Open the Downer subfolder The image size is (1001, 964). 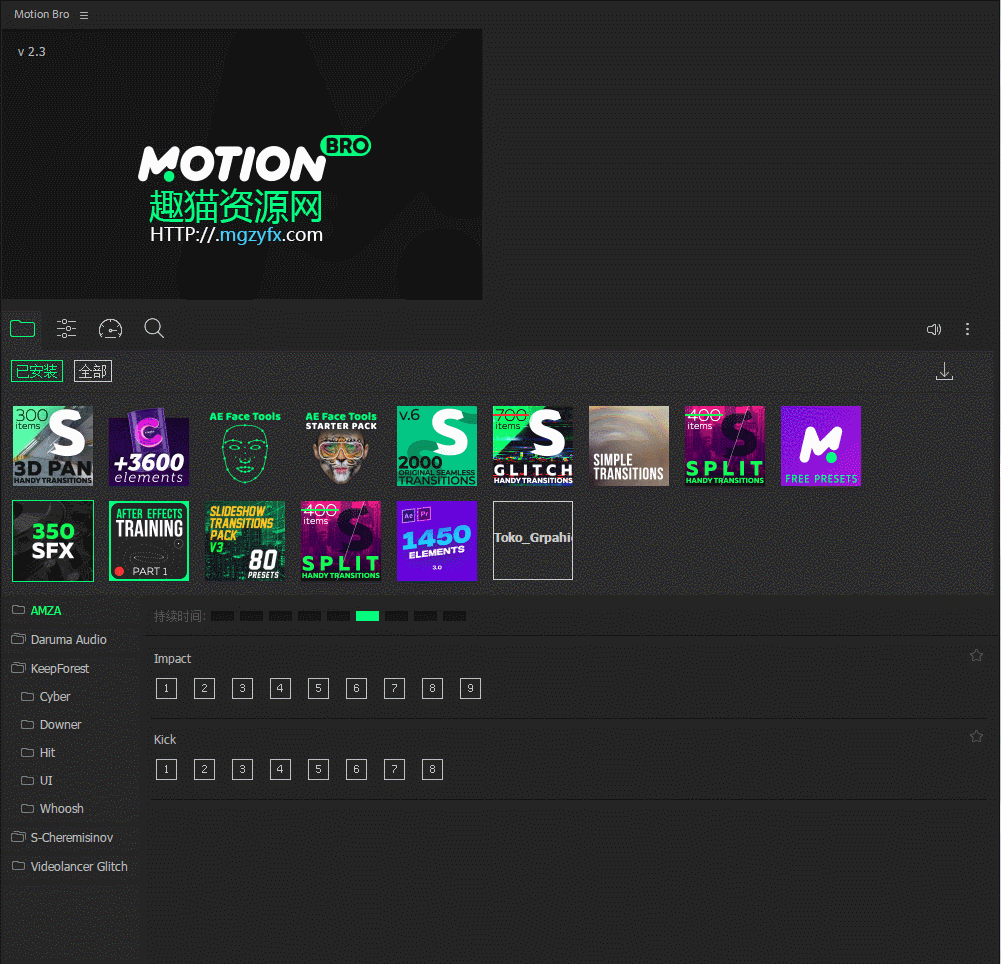click(x=51, y=725)
